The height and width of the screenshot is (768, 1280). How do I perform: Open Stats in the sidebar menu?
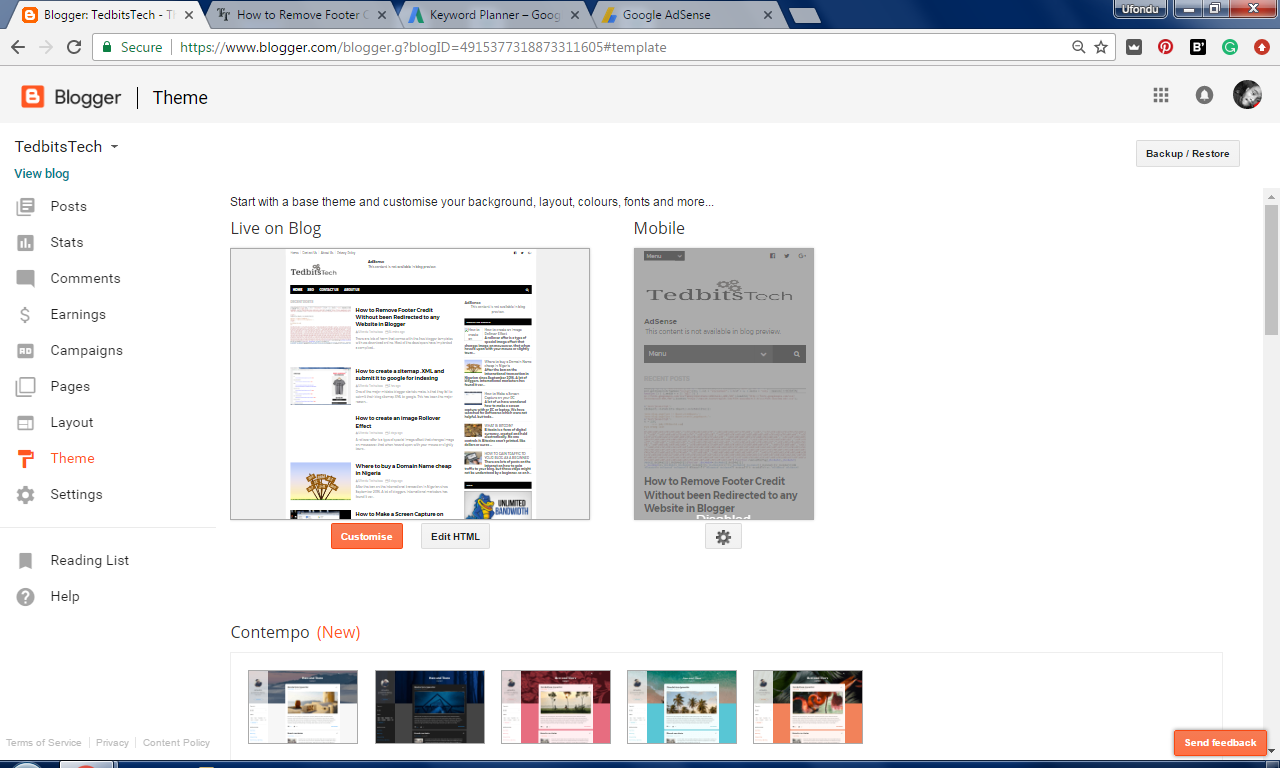[67, 242]
